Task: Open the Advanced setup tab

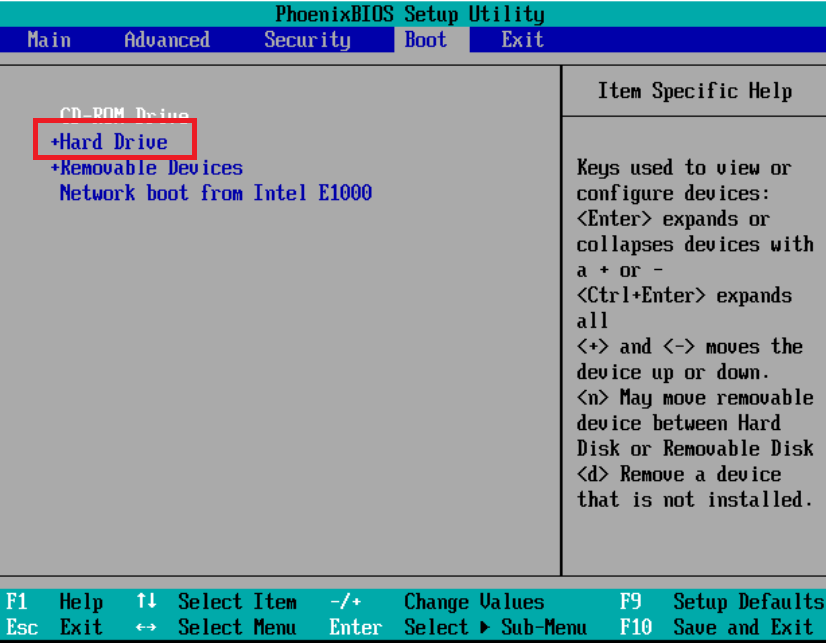Action: 166,39
